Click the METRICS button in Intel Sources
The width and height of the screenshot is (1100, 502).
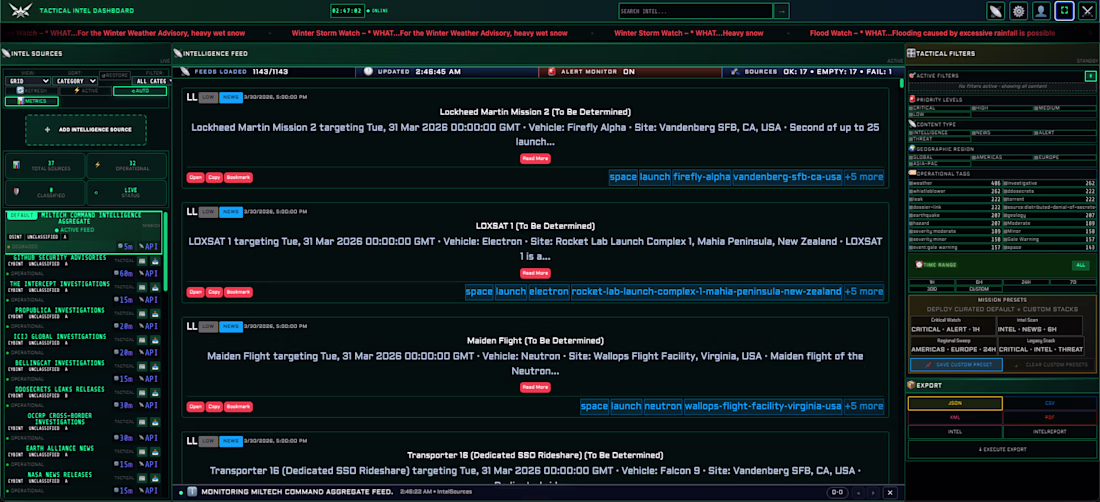(32, 101)
